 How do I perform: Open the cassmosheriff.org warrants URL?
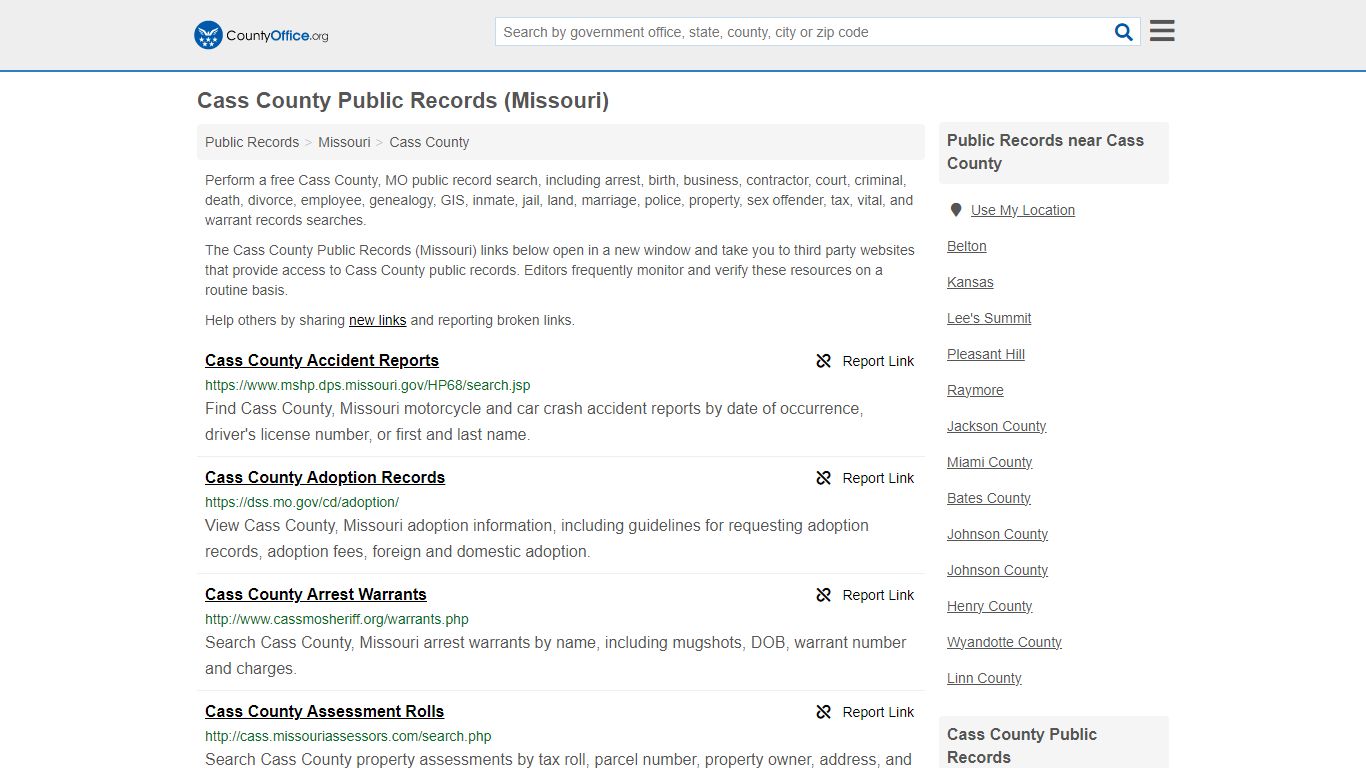[x=337, y=619]
